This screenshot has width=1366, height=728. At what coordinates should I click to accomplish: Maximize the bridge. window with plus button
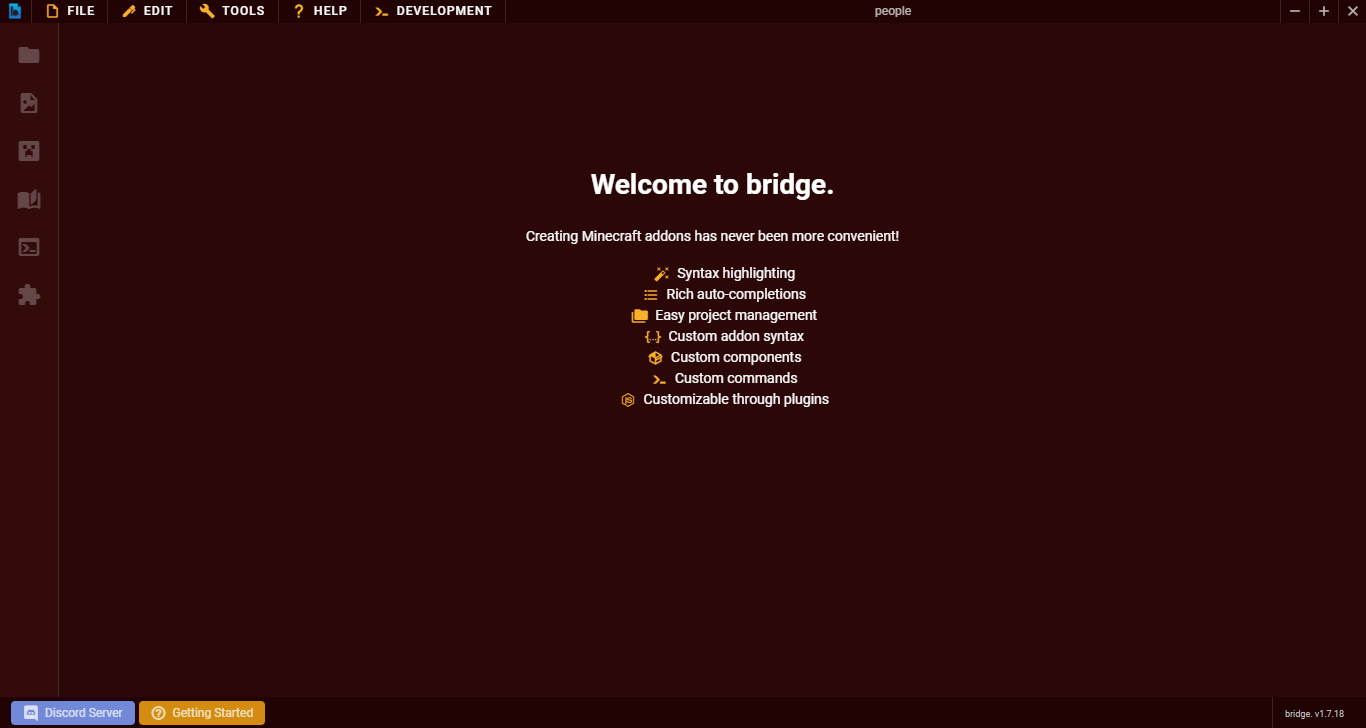click(1324, 11)
